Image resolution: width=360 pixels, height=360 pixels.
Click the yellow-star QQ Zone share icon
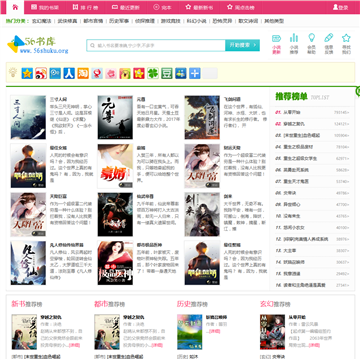pyautogui.click(x=27, y=73)
